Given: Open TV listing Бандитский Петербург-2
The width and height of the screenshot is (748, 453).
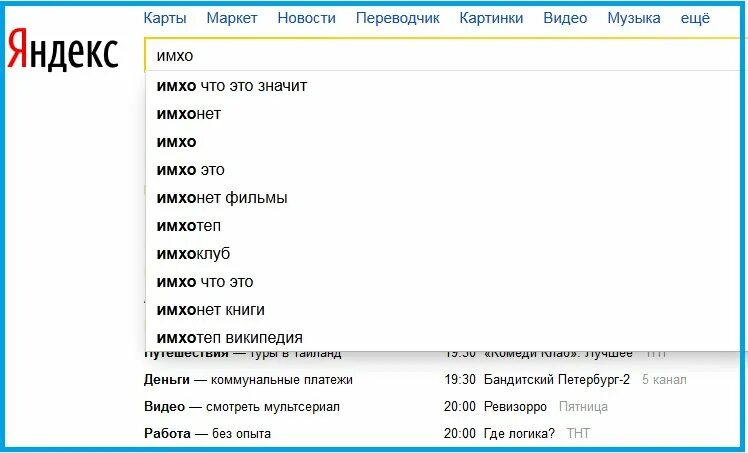Looking at the screenshot, I should (557, 380).
